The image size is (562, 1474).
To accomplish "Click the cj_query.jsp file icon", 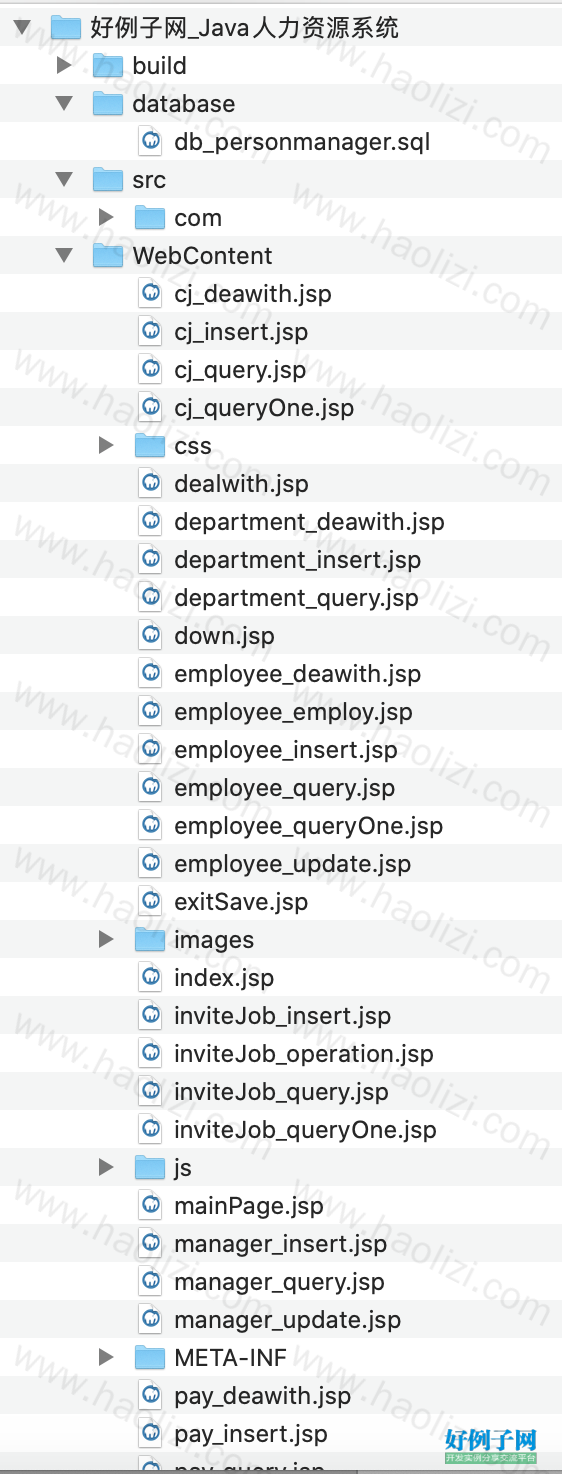I will (x=150, y=370).
